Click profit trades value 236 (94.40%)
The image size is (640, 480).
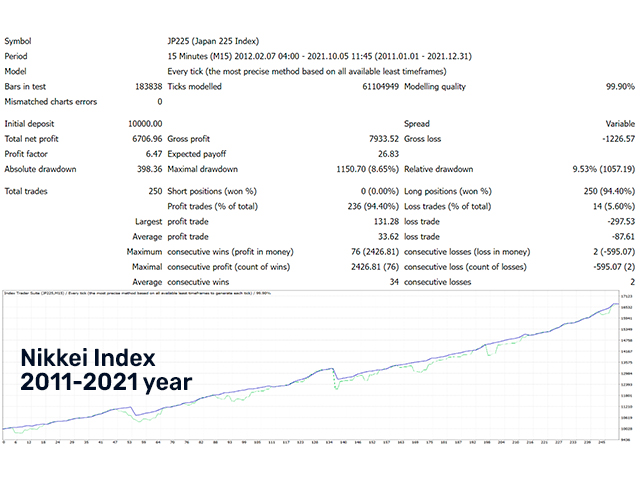click(x=373, y=207)
